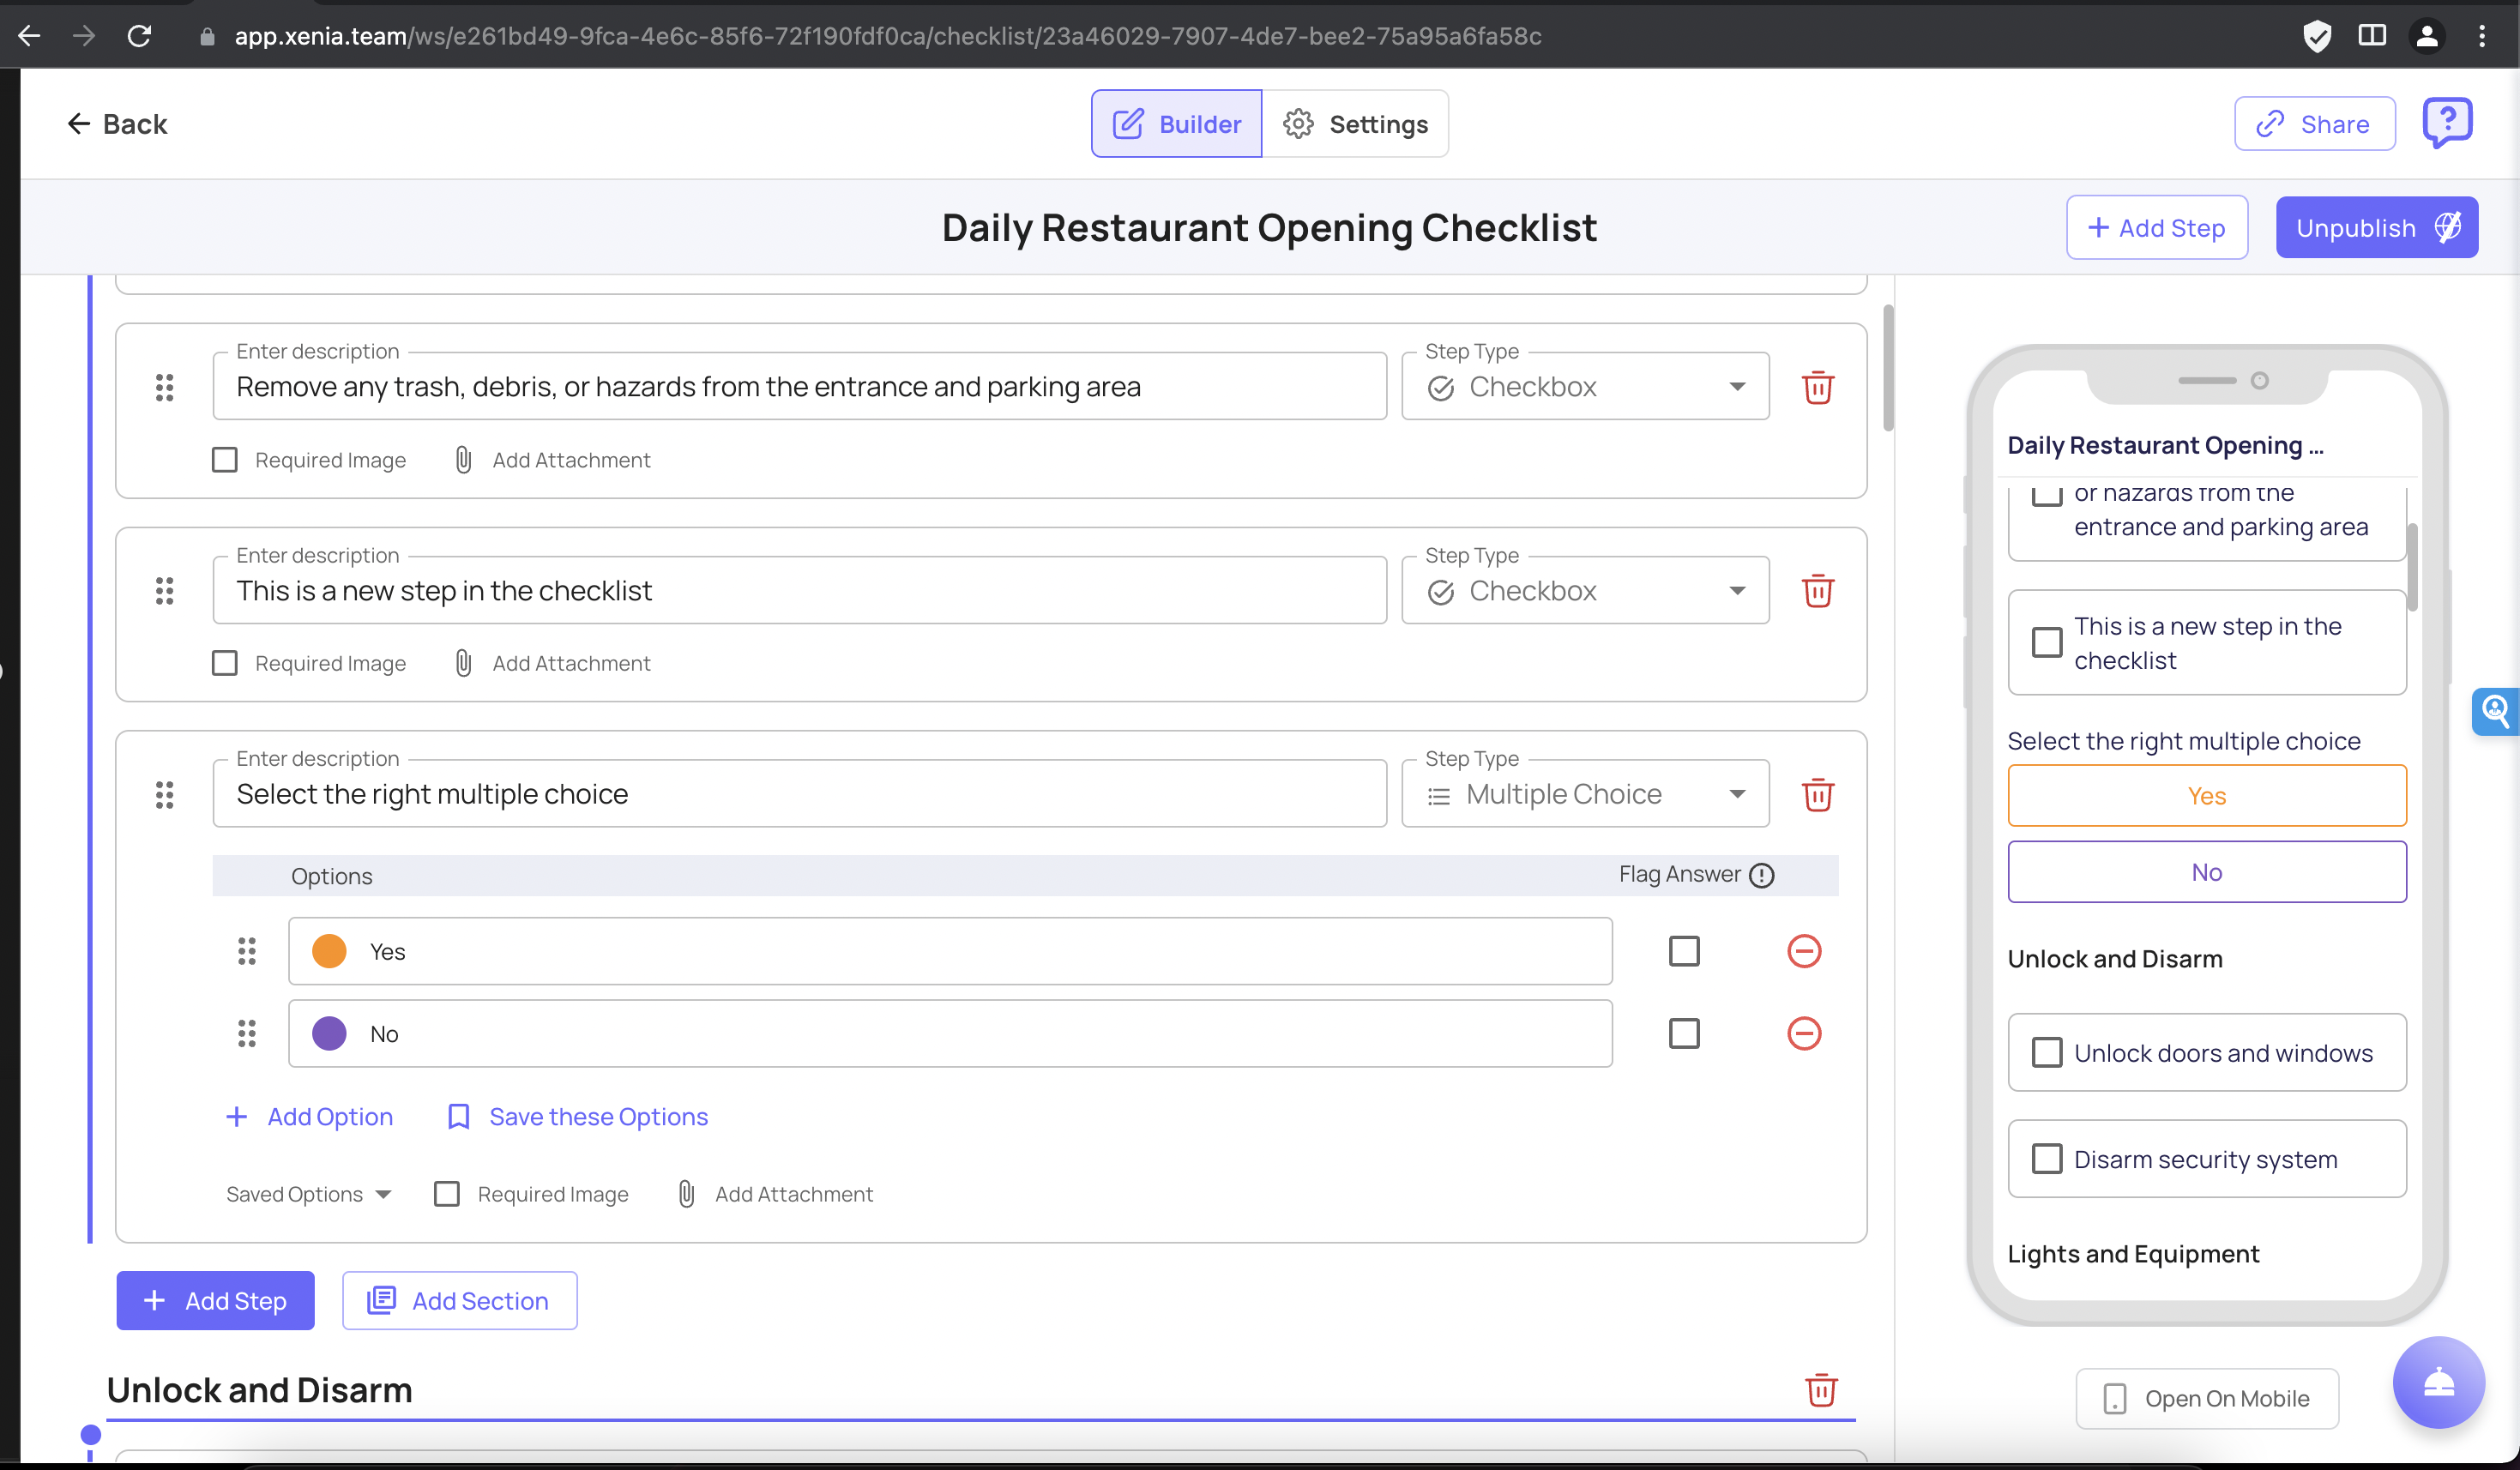The image size is (2520, 1470).
Task: Delete the 'This is a new step' step
Action: click(x=1817, y=591)
